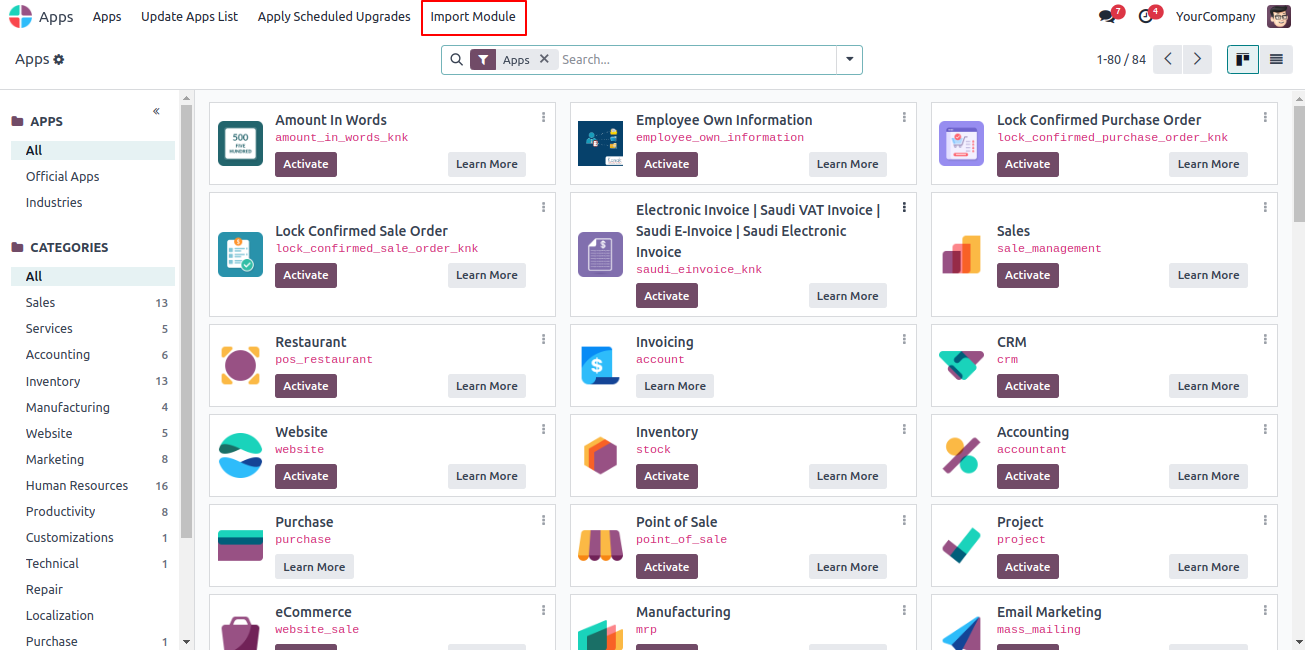1305x650 pixels.
Task: Activate the Website app
Action: coord(306,476)
